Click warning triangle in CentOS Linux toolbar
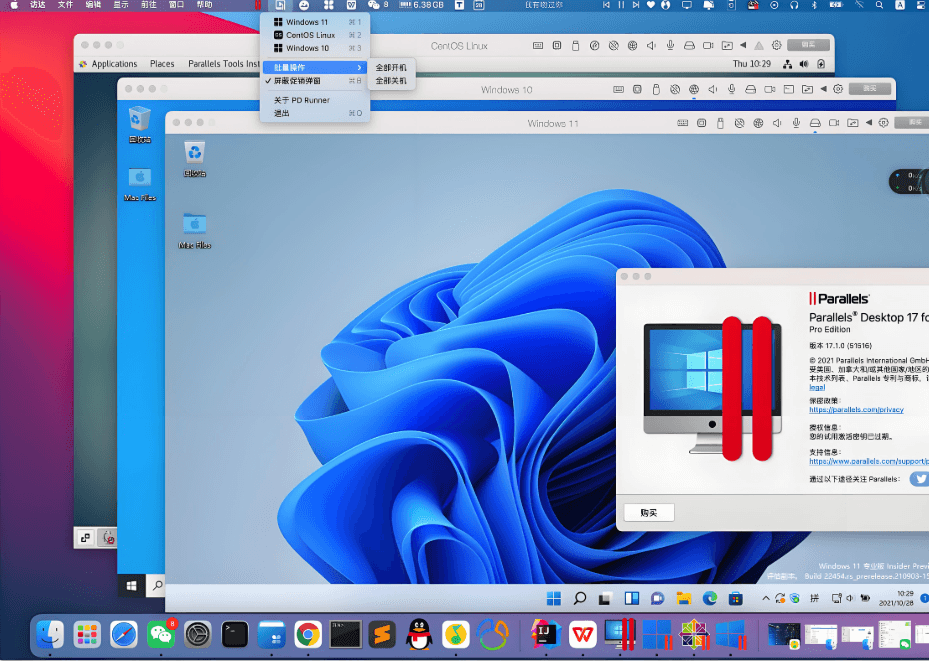Image resolution: width=929 pixels, height=661 pixels. (759, 46)
